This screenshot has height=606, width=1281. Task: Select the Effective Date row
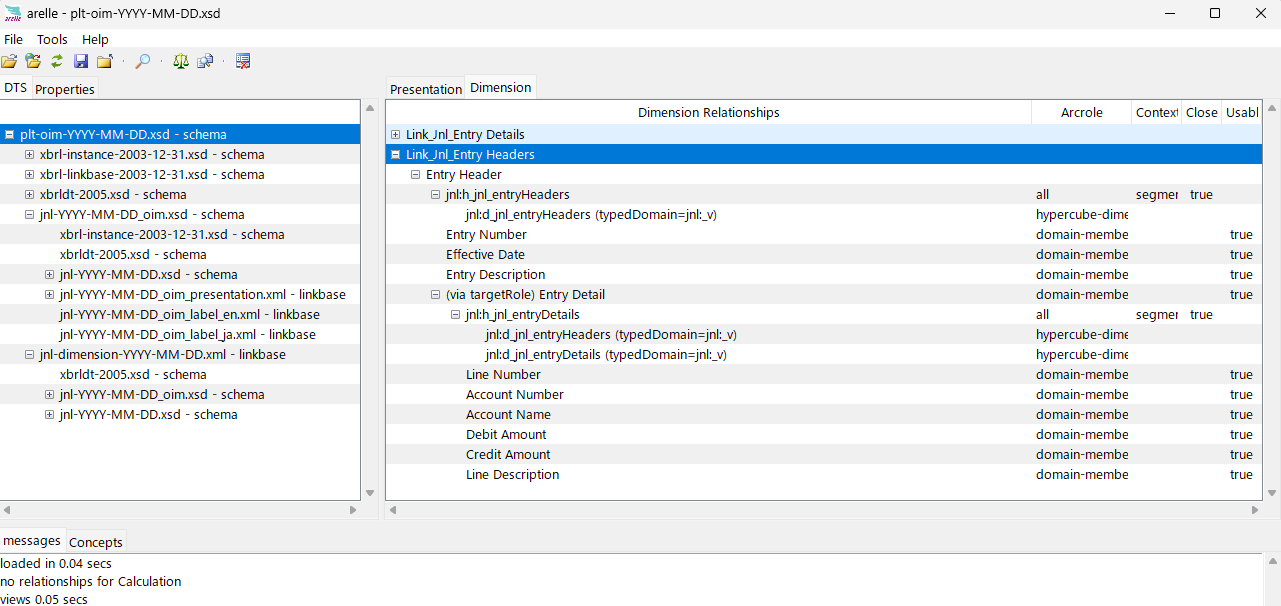(823, 254)
